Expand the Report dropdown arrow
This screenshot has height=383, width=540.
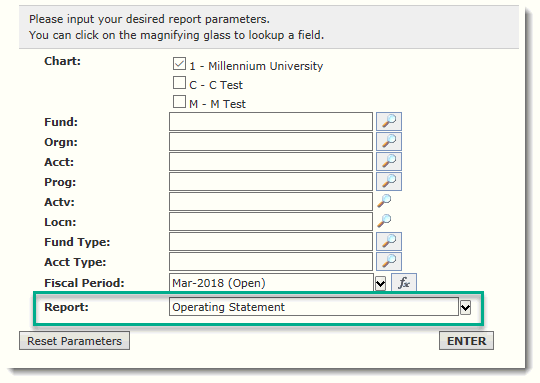[465, 307]
